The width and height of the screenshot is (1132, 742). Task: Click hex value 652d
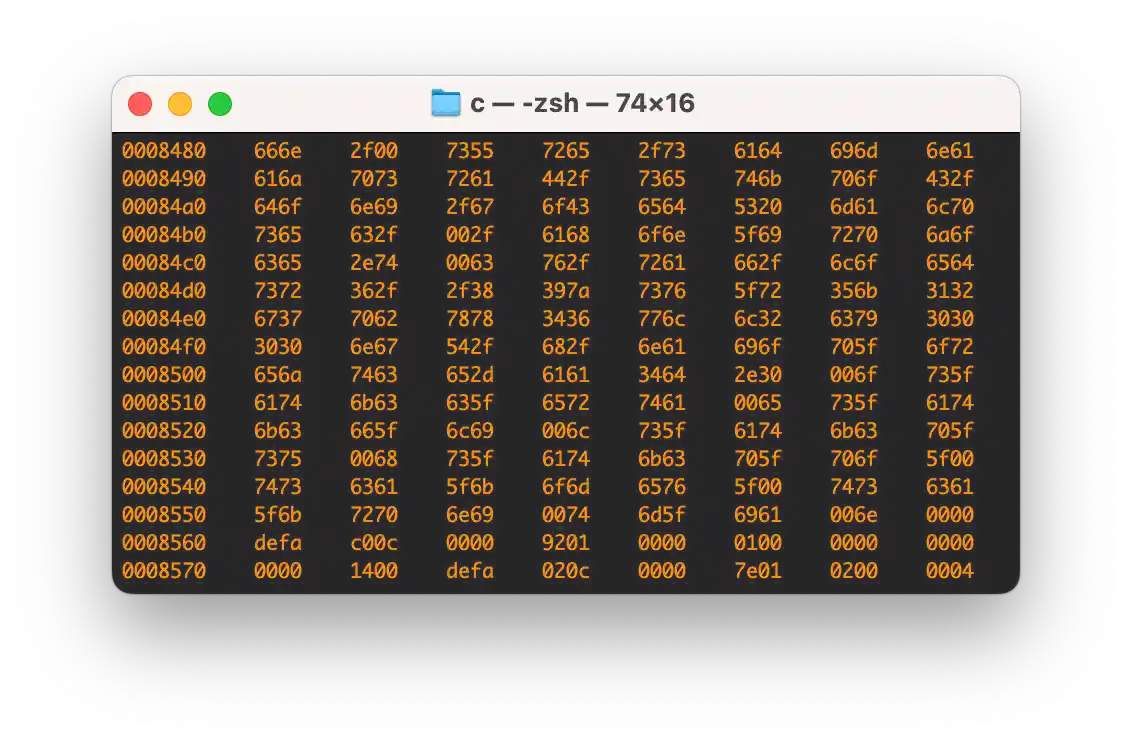click(470, 375)
